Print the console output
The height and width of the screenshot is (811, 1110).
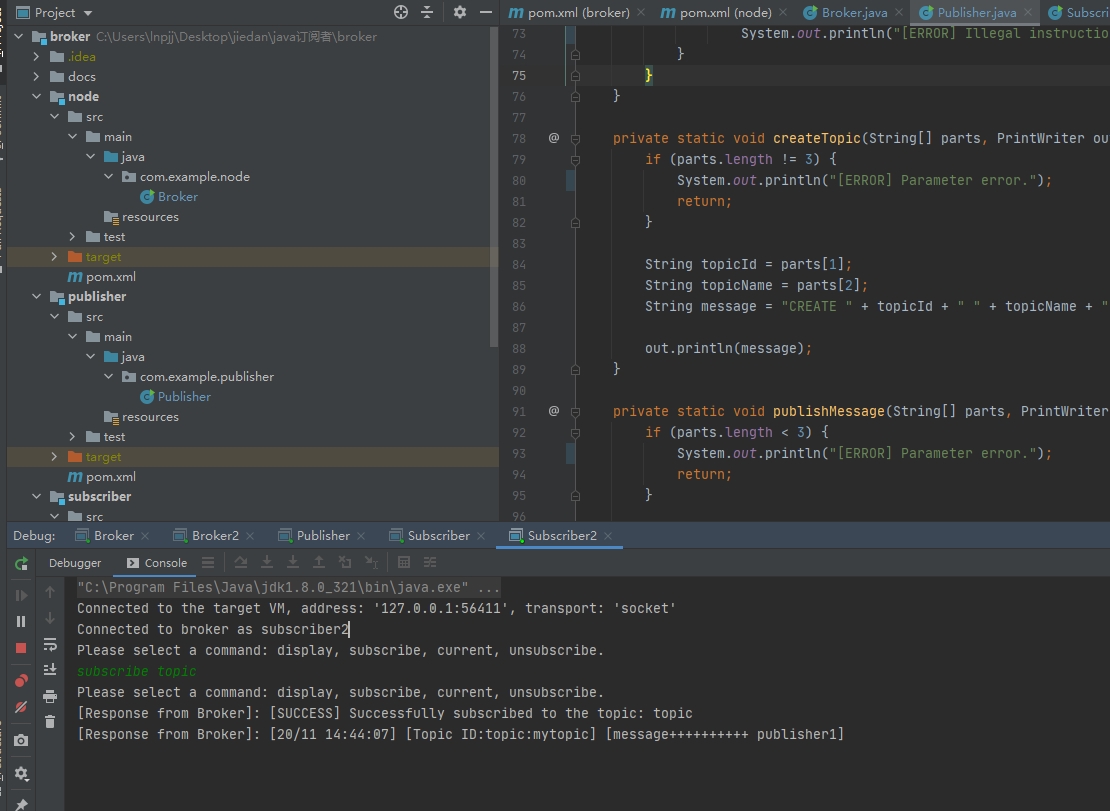(50, 696)
